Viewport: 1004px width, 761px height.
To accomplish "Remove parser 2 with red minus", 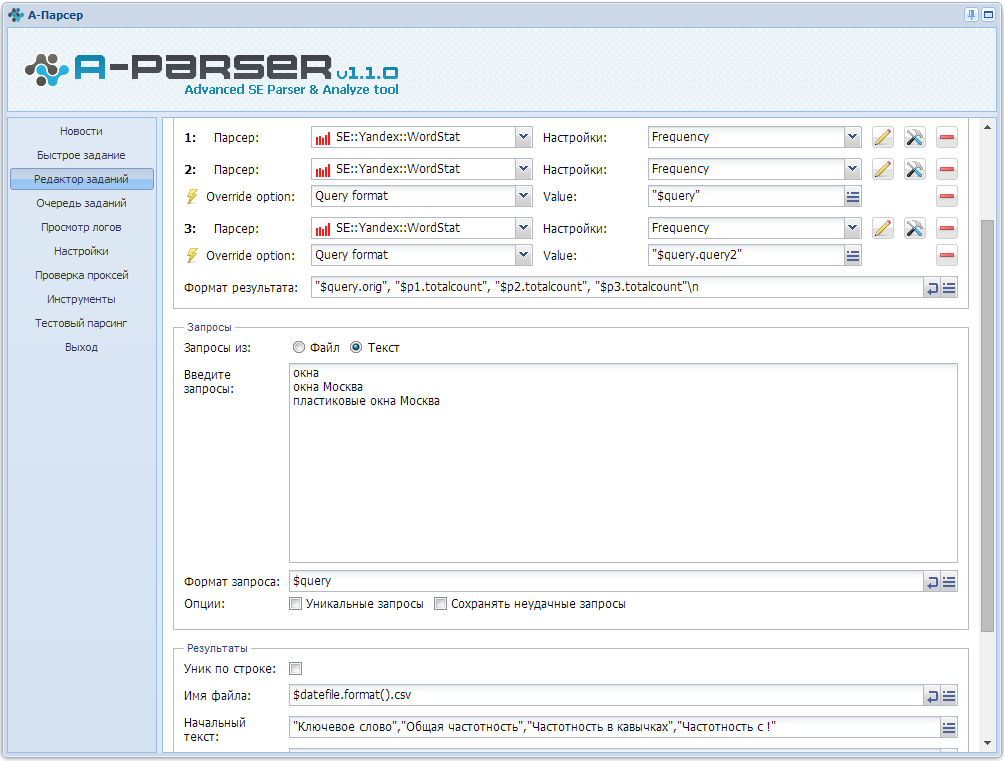I will pos(946,169).
